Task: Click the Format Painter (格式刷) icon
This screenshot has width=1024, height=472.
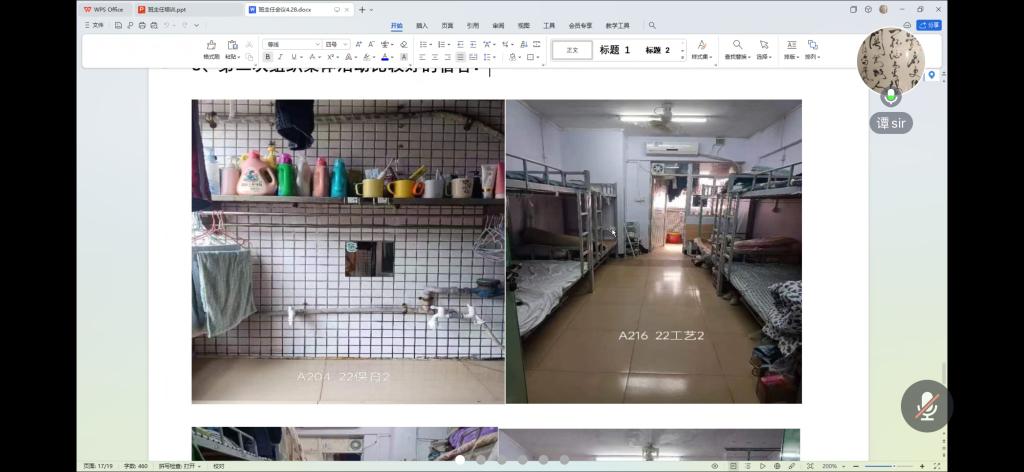Action: [211, 46]
